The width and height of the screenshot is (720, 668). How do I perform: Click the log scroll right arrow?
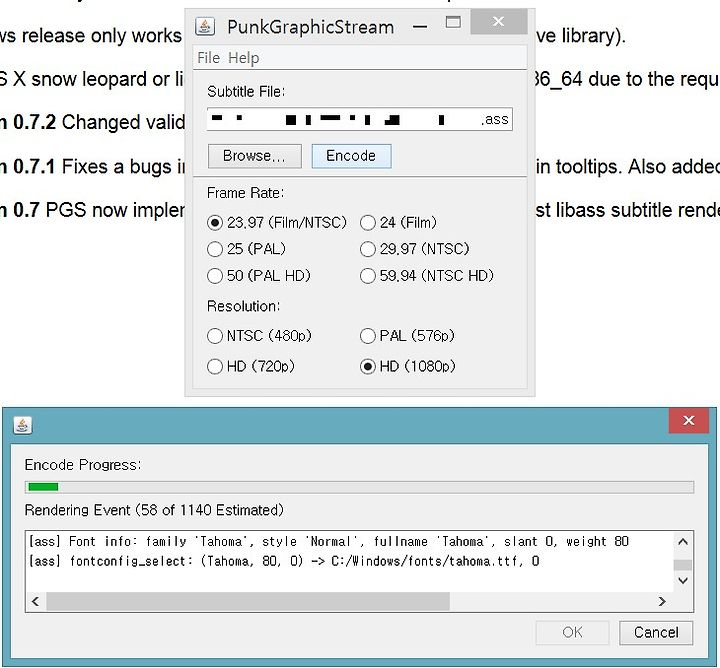(662, 601)
